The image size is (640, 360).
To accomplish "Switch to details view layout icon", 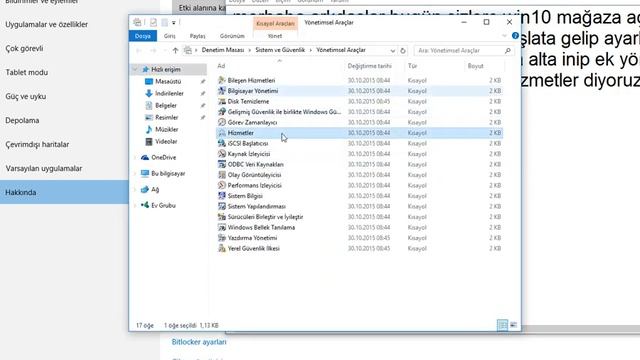I will (x=502, y=325).
